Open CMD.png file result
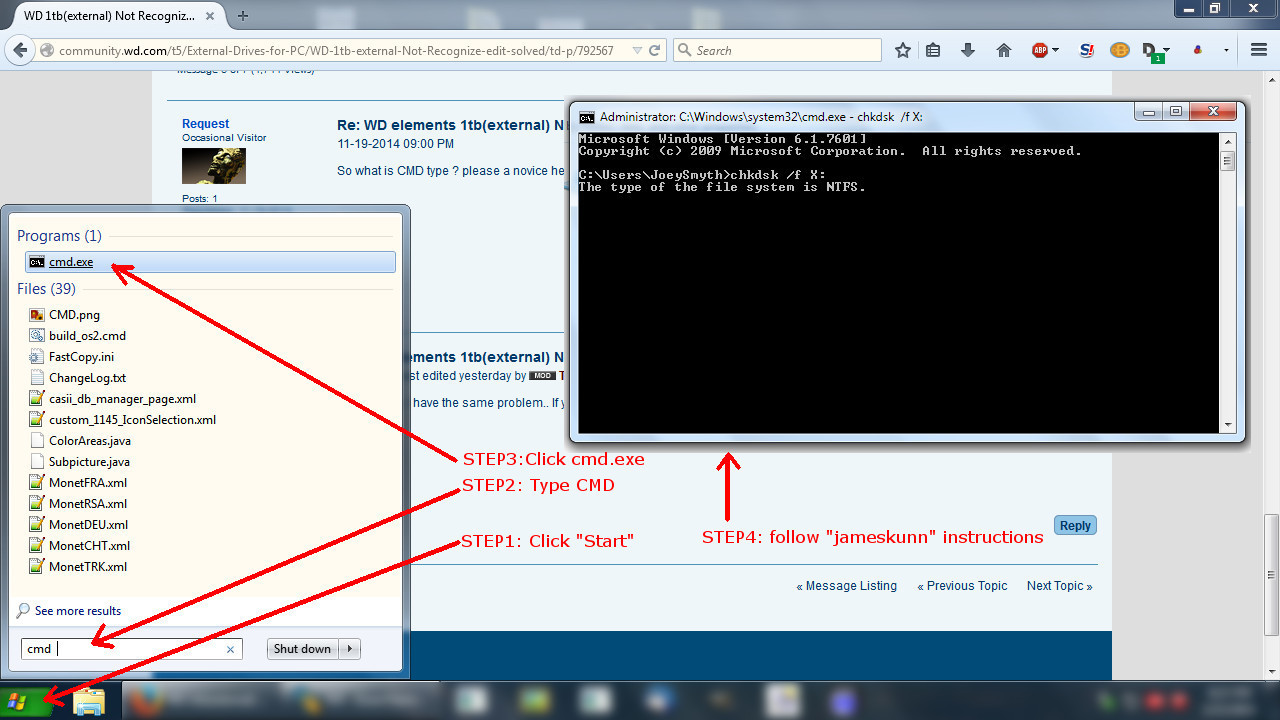Image resolution: width=1280 pixels, height=720 pixels. tap(74, 315)
